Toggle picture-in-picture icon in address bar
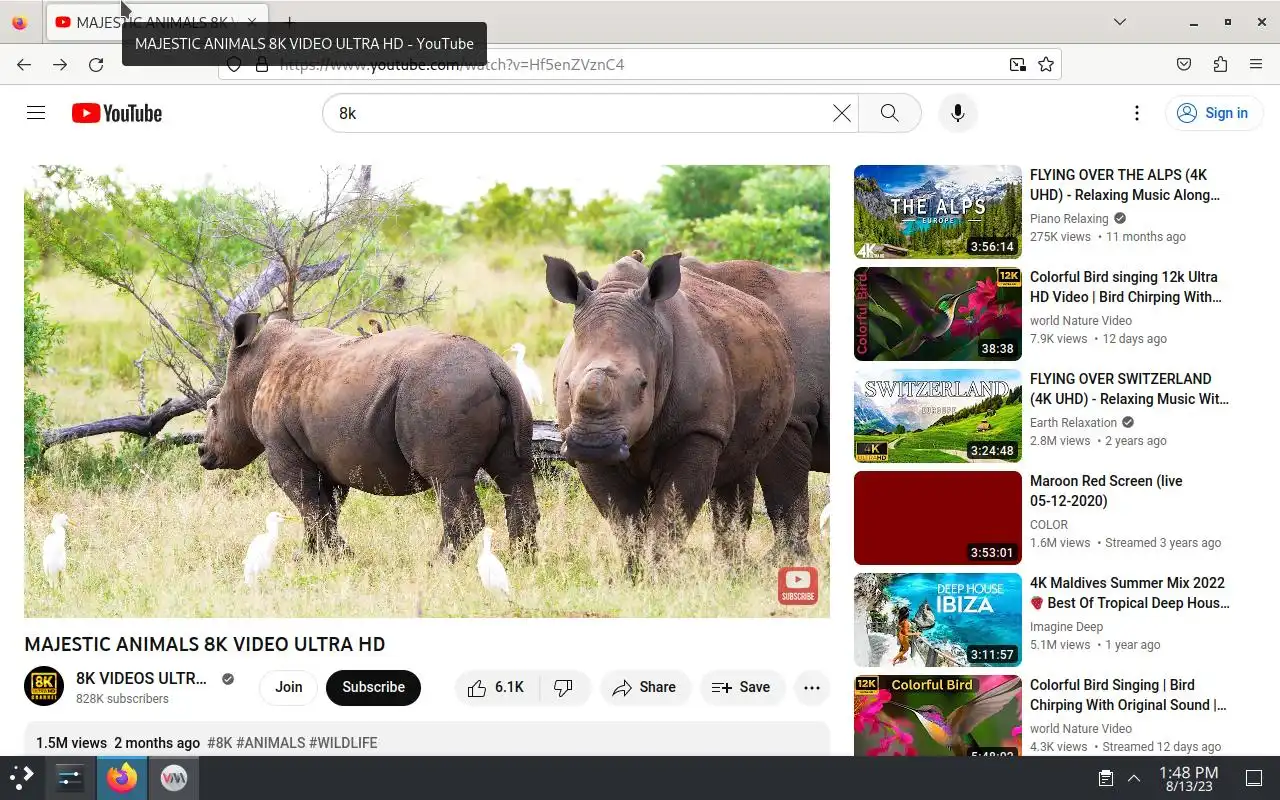The width and height of the screenshot is (1280, 800). click(x=1017, y=65)
